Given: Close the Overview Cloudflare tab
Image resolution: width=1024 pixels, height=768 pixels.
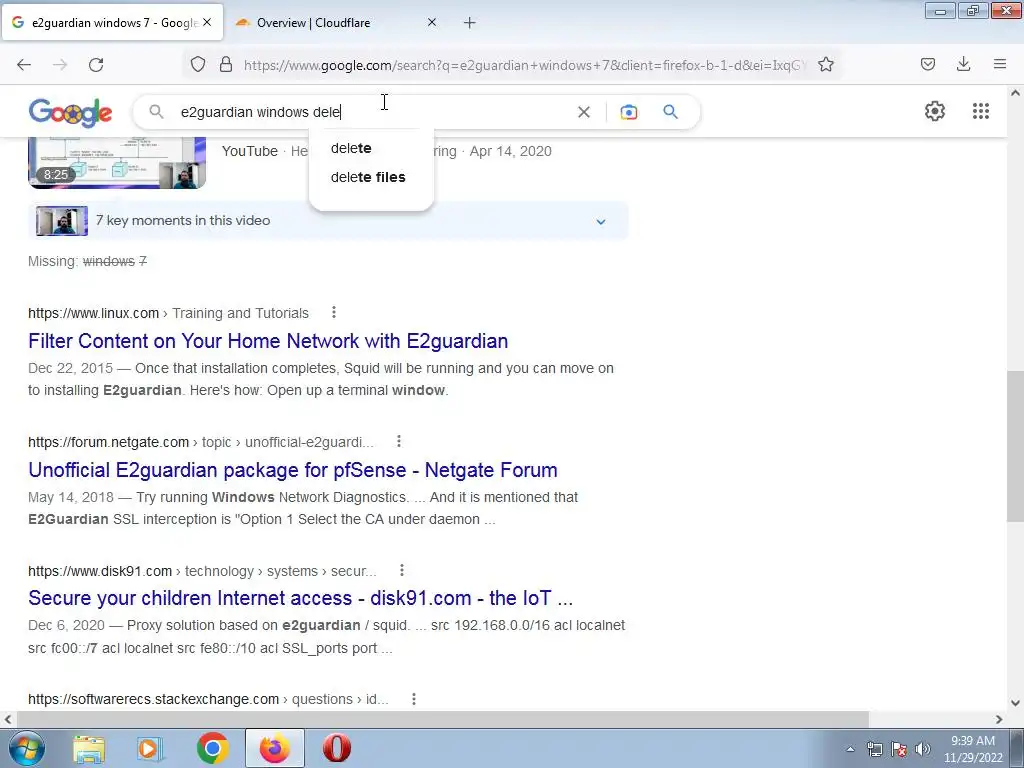Looking at the screenshot, I should pos(432,22).
